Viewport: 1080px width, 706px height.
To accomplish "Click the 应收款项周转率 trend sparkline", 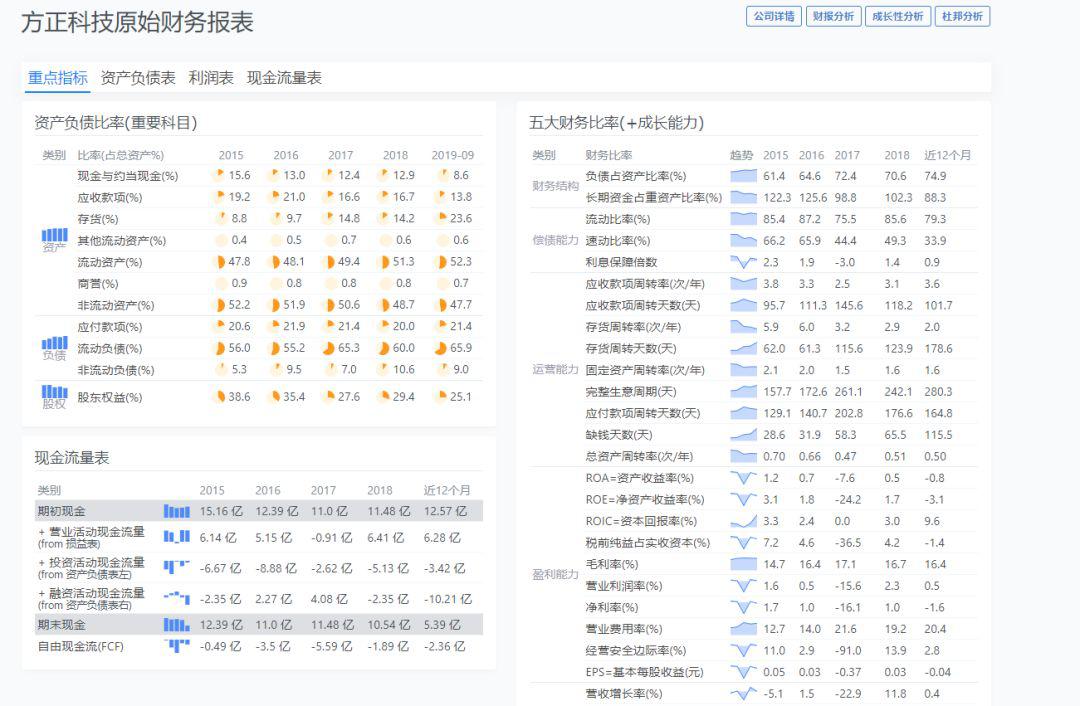I will coord(743,284).
